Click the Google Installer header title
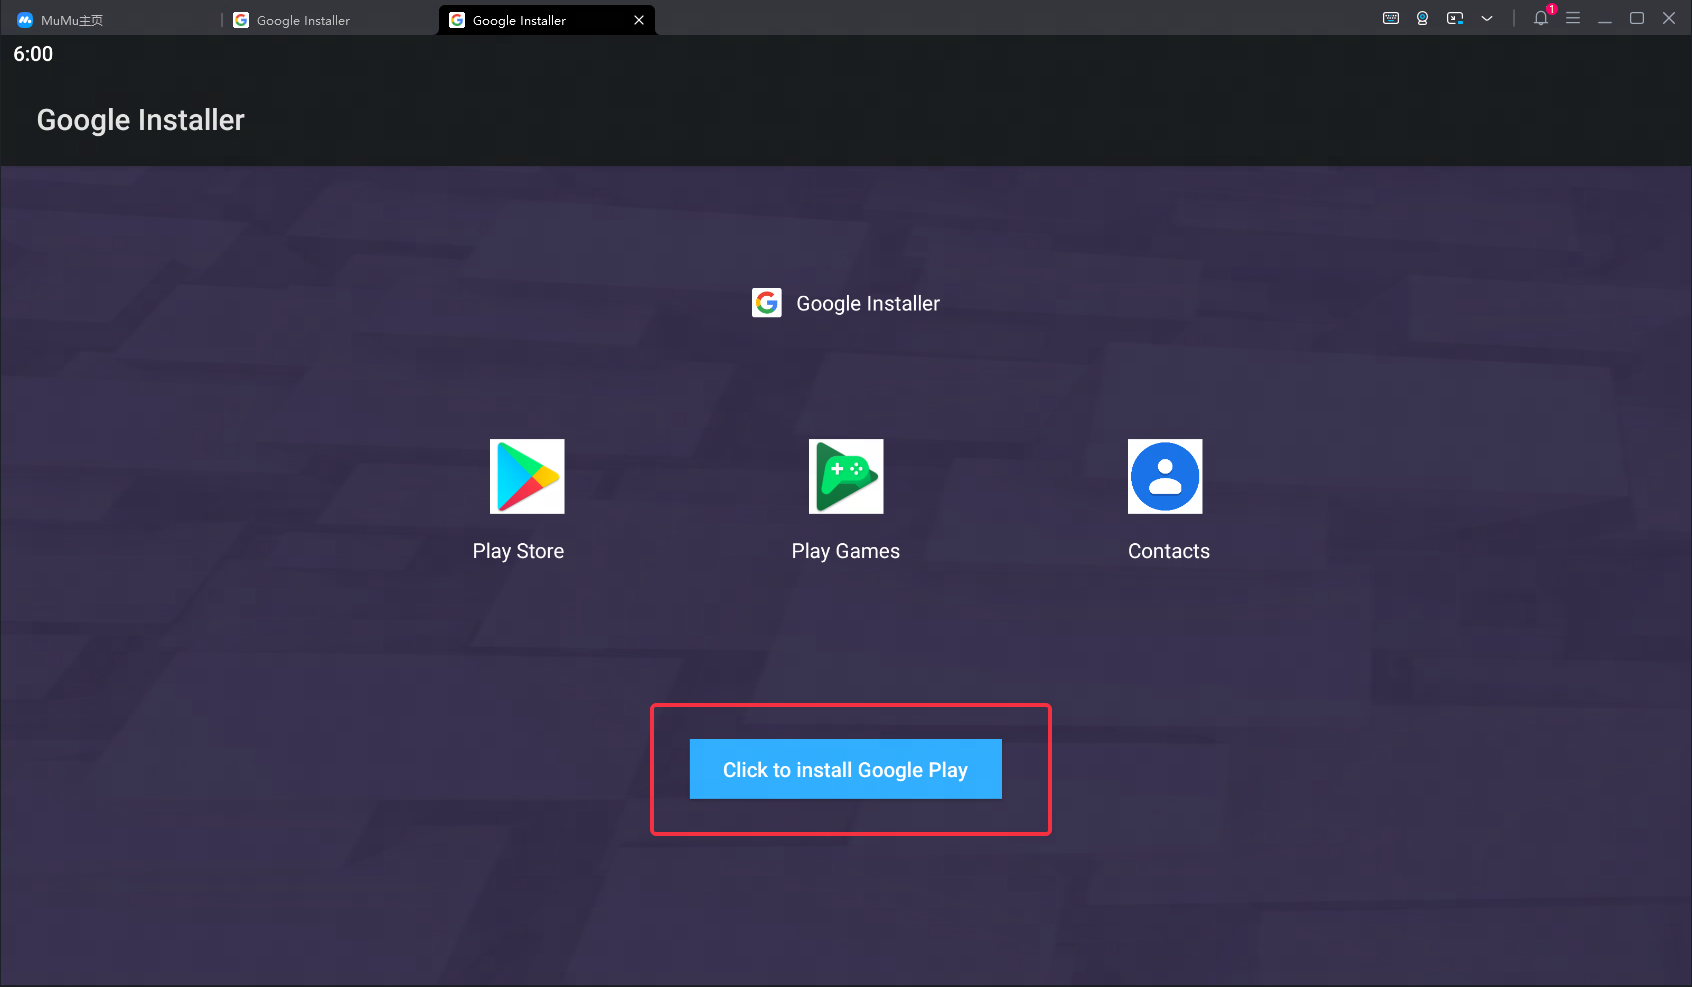 [x=141, y=120]
